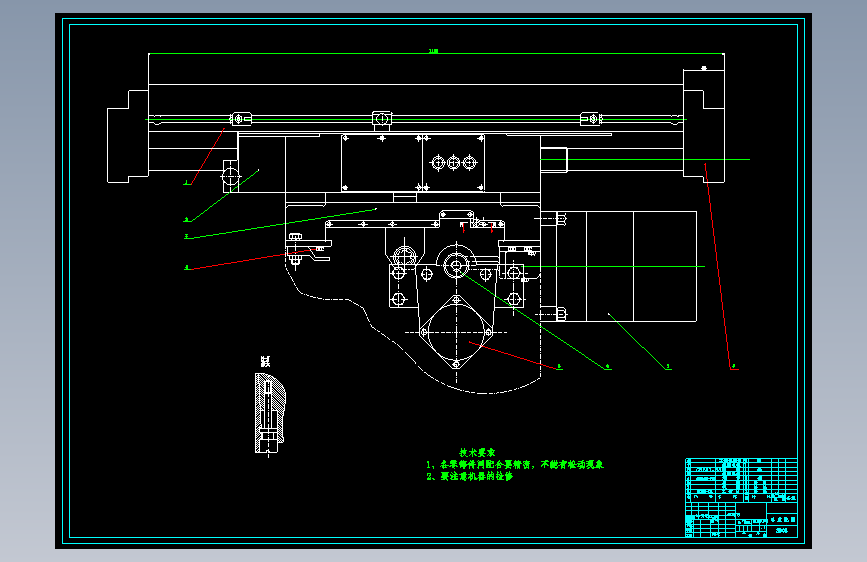Click part balloon number 3 on left

coord(187,236)
